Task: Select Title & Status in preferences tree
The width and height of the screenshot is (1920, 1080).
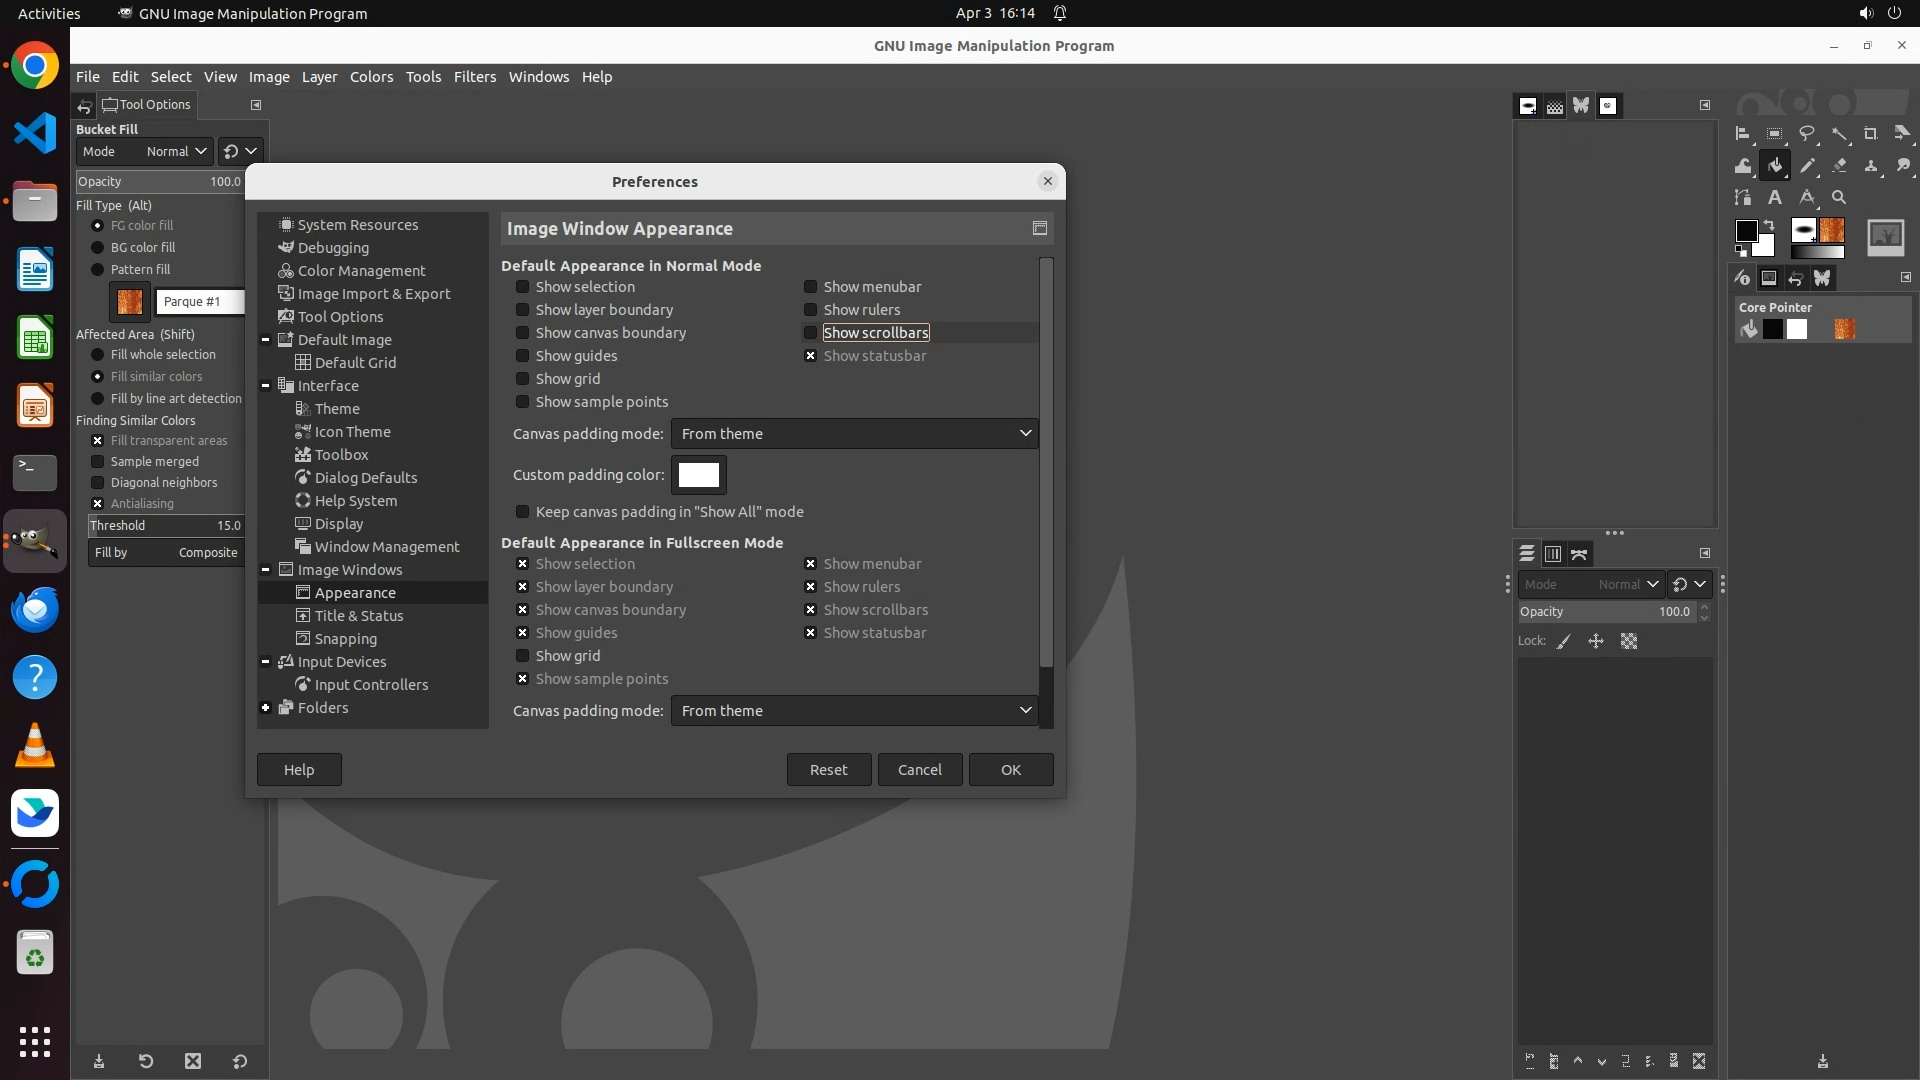Action: (x=358, y=616)
